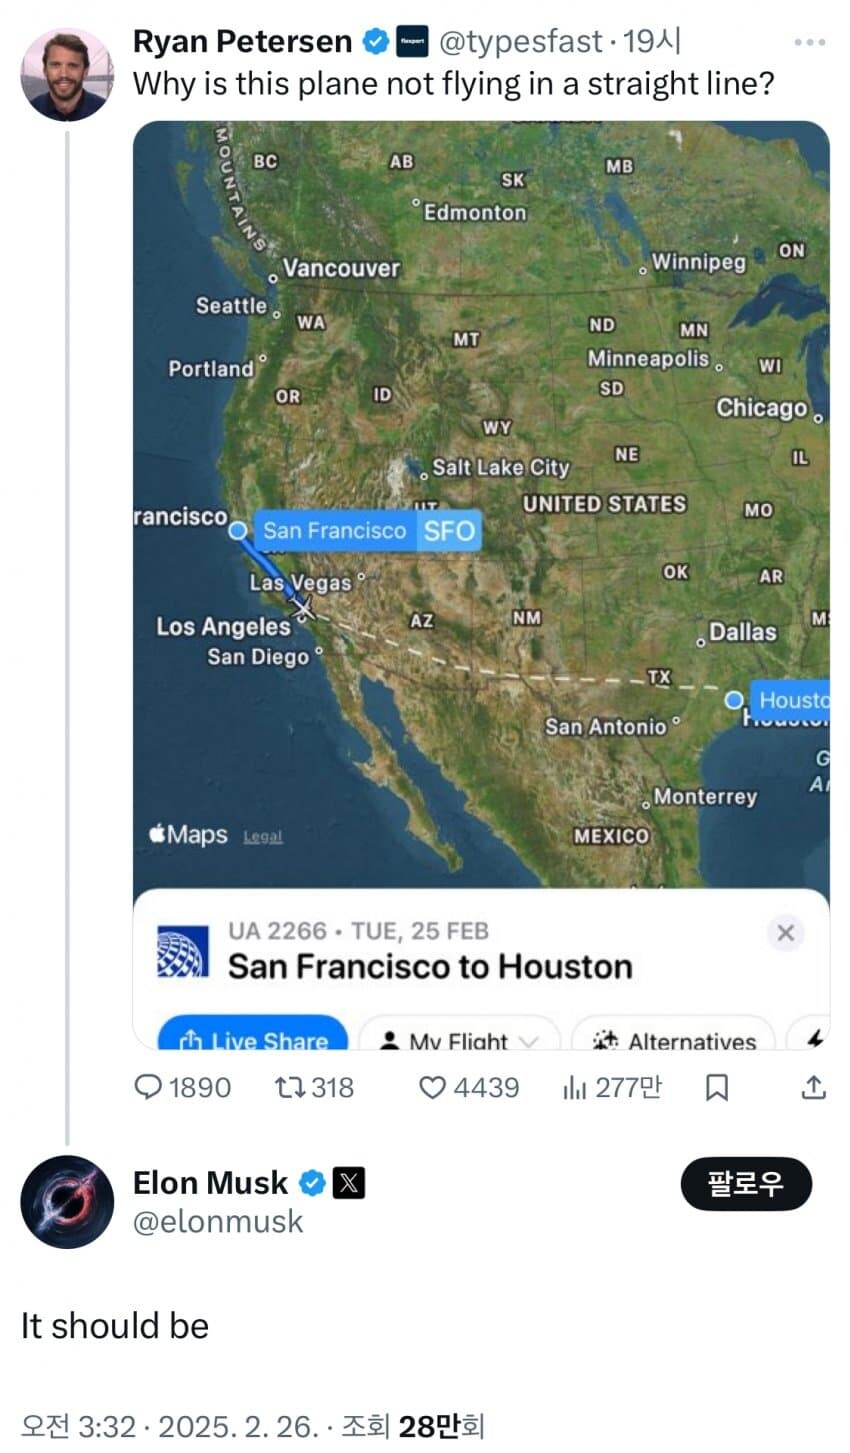Click the 팔로우 follow button

tap(746, 1185)
